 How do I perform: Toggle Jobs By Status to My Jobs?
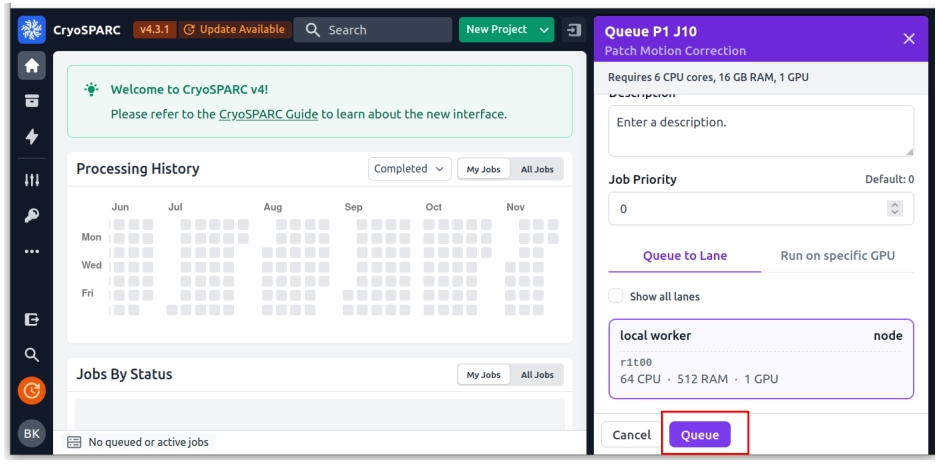484,375
